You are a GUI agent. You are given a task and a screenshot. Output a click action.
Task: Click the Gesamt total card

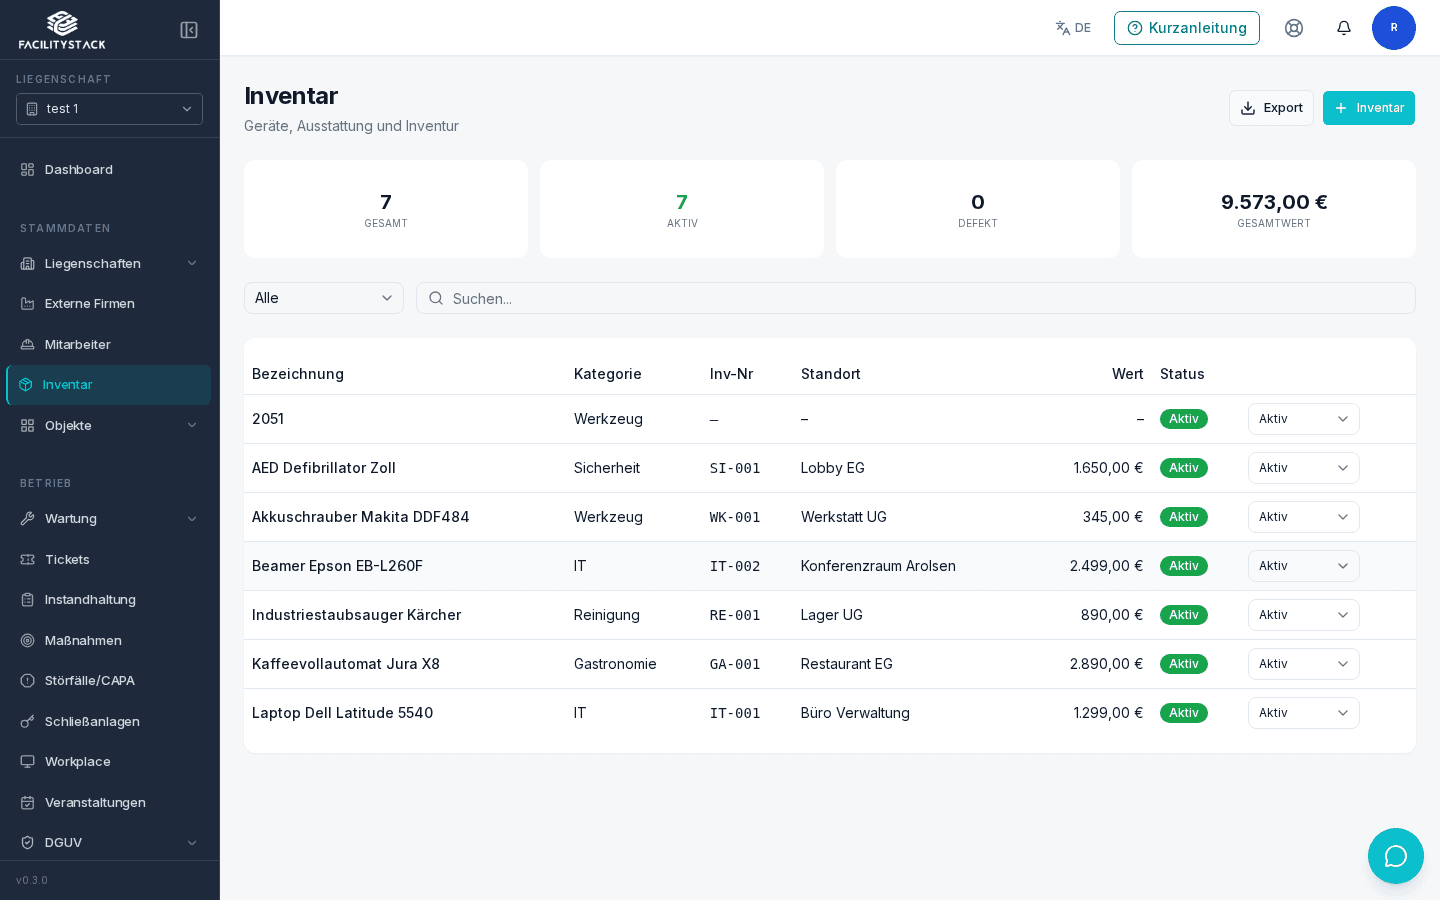[386, 209]
